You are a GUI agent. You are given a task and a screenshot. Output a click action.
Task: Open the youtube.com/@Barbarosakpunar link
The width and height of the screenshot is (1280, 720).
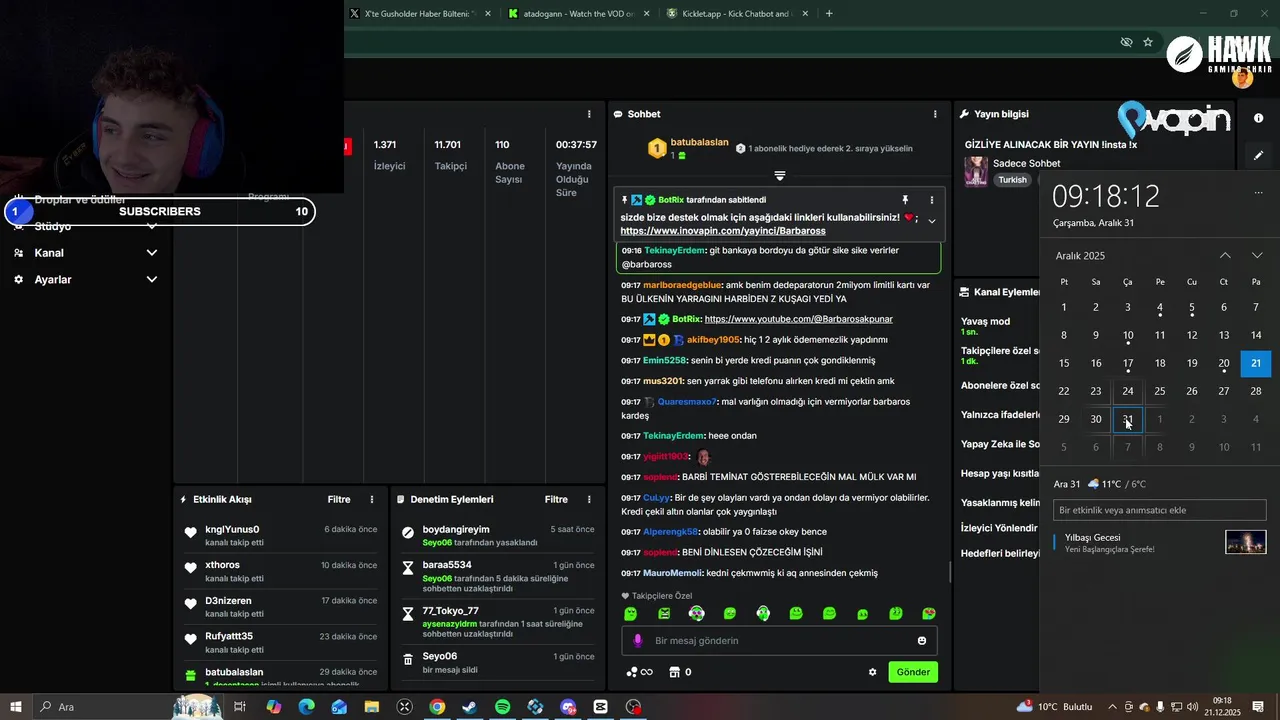tap(799, 319)
